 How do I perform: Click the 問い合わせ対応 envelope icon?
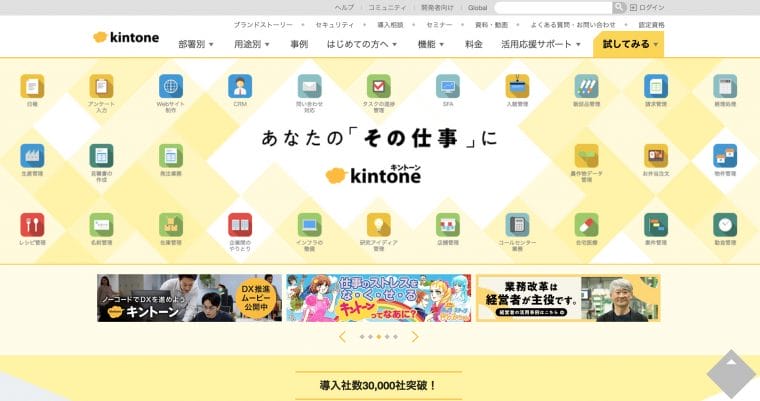[309, 86]
